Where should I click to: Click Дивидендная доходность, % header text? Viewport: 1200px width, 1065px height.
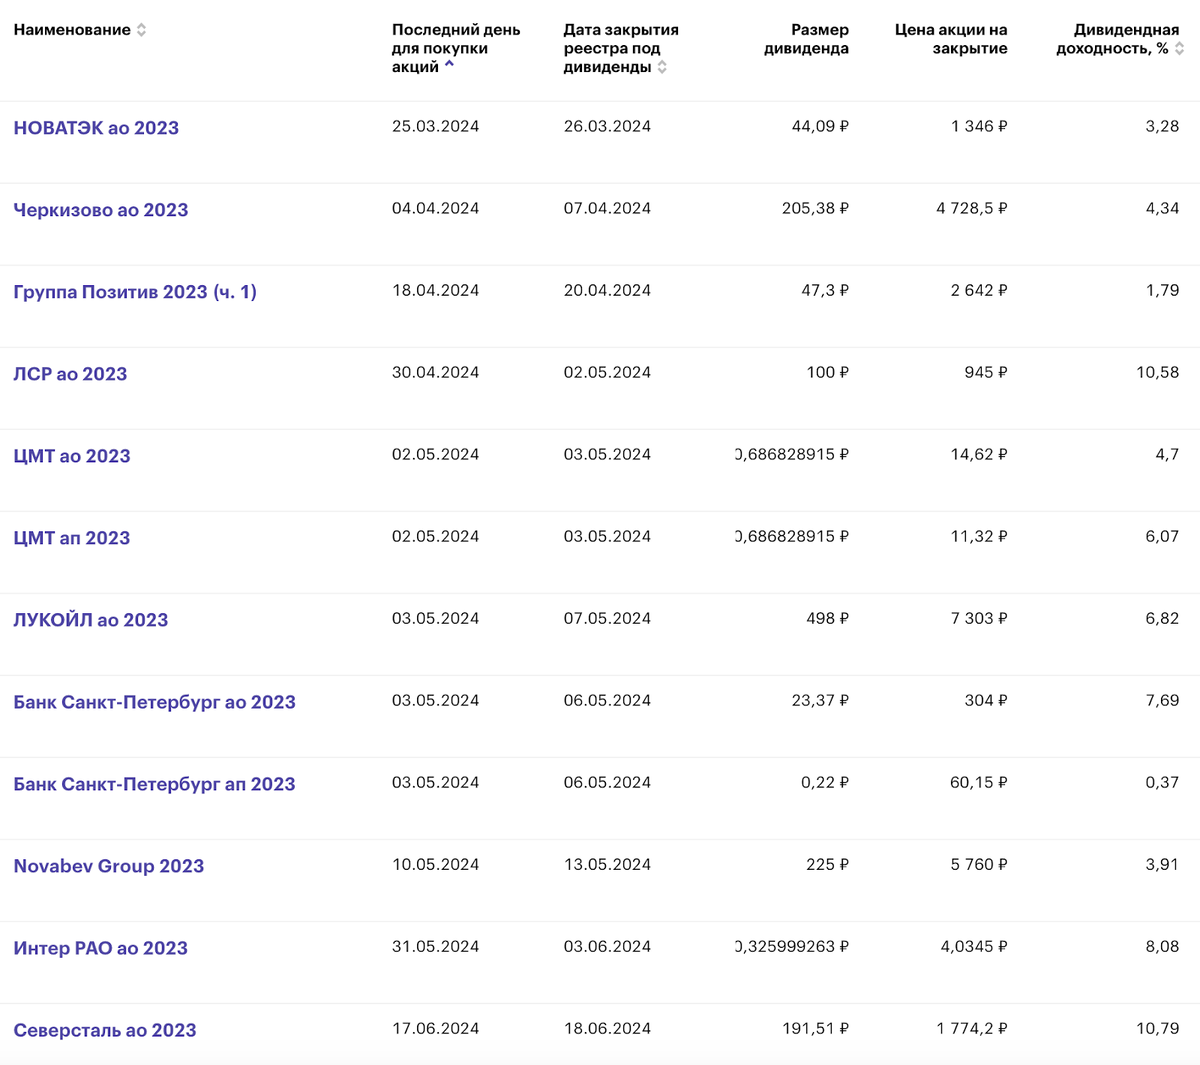(x=1118, y=39)
